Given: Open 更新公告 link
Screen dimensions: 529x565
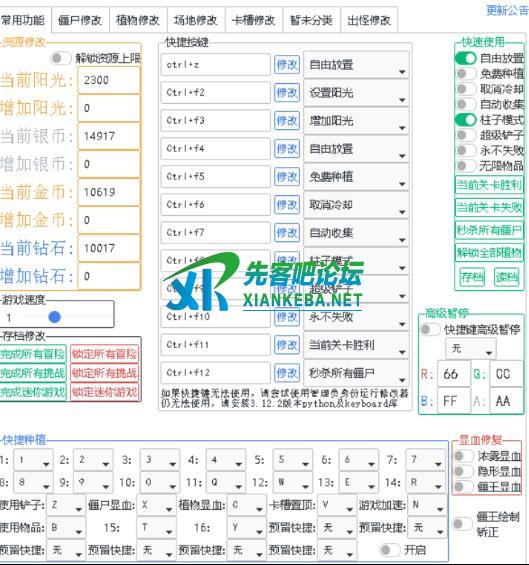Looking at the screenshot, I should (507, 10).
